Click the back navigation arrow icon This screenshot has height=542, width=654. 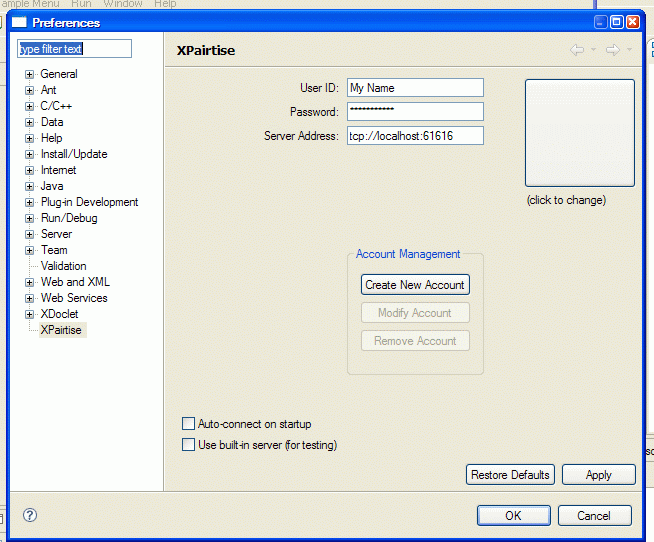click(x=576, y=50)
